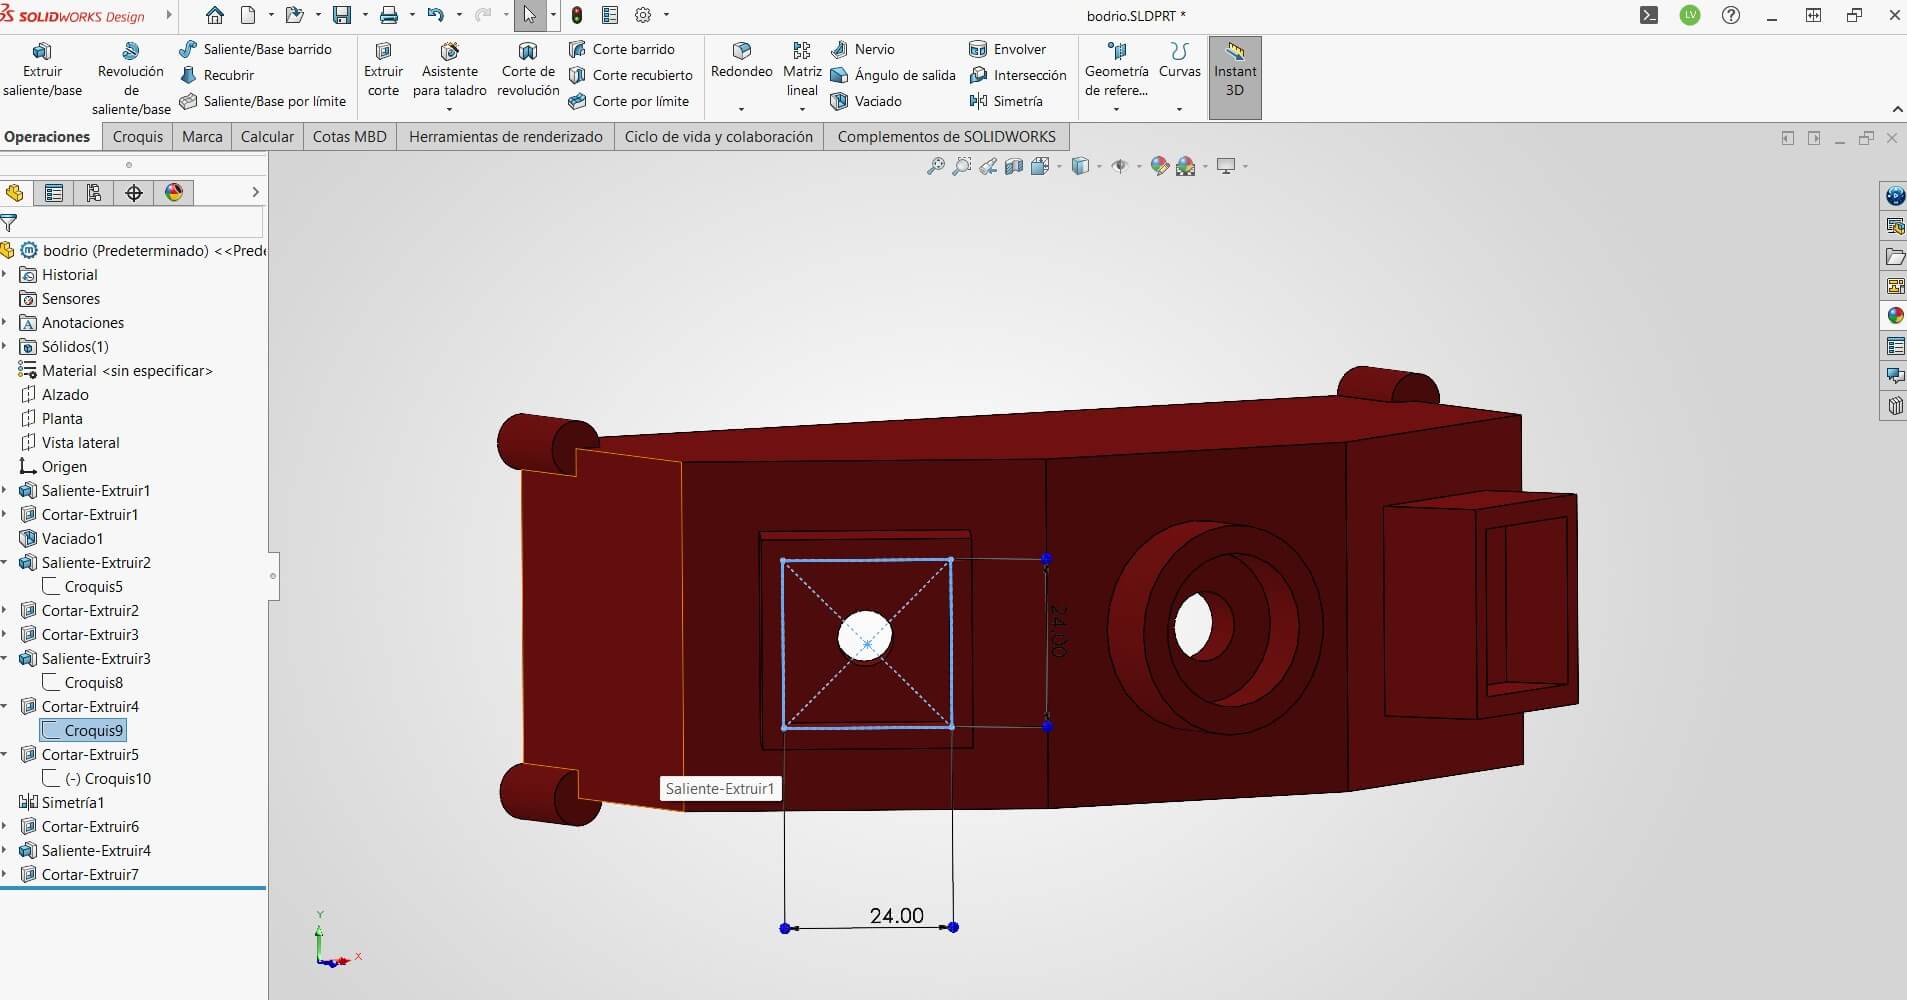1907x1000 pixels.
Task: Click the Save disk icon
Action: (x=342, y=15)
